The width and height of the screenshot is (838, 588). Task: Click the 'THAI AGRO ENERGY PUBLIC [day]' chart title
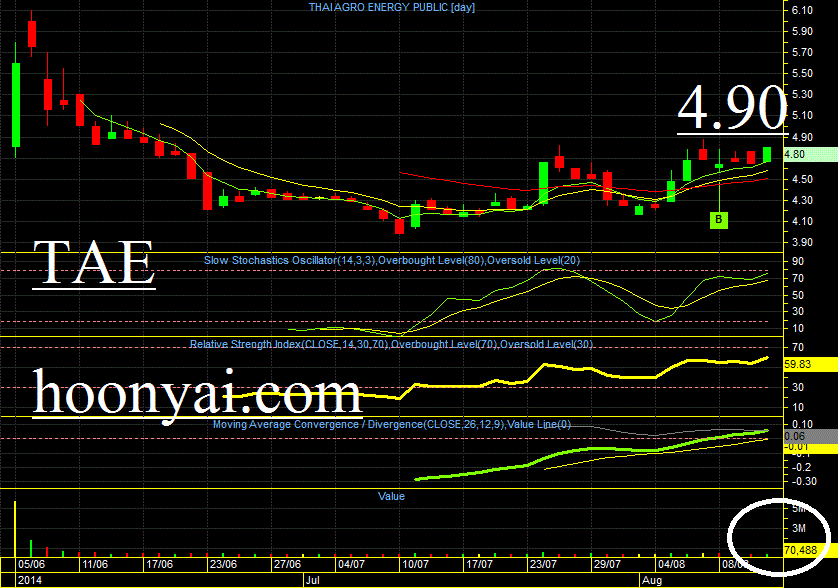392,7
